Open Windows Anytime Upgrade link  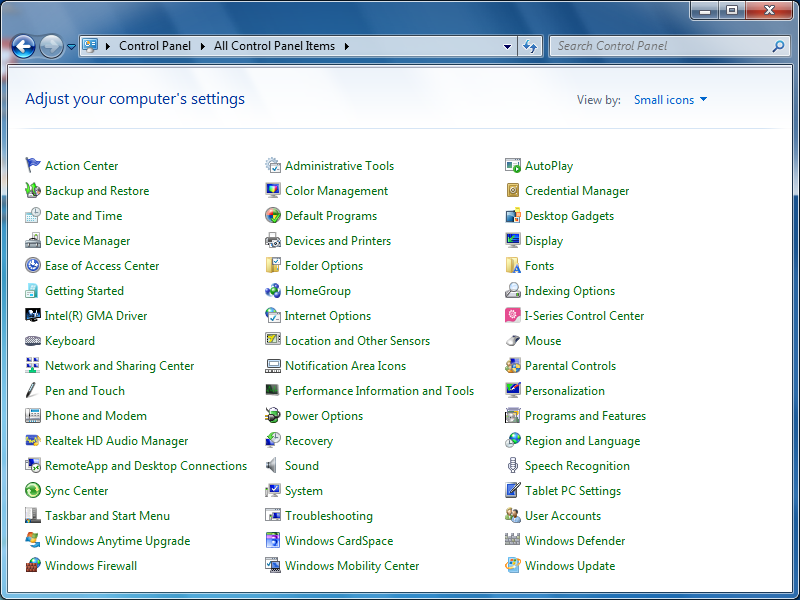(117, 541)
